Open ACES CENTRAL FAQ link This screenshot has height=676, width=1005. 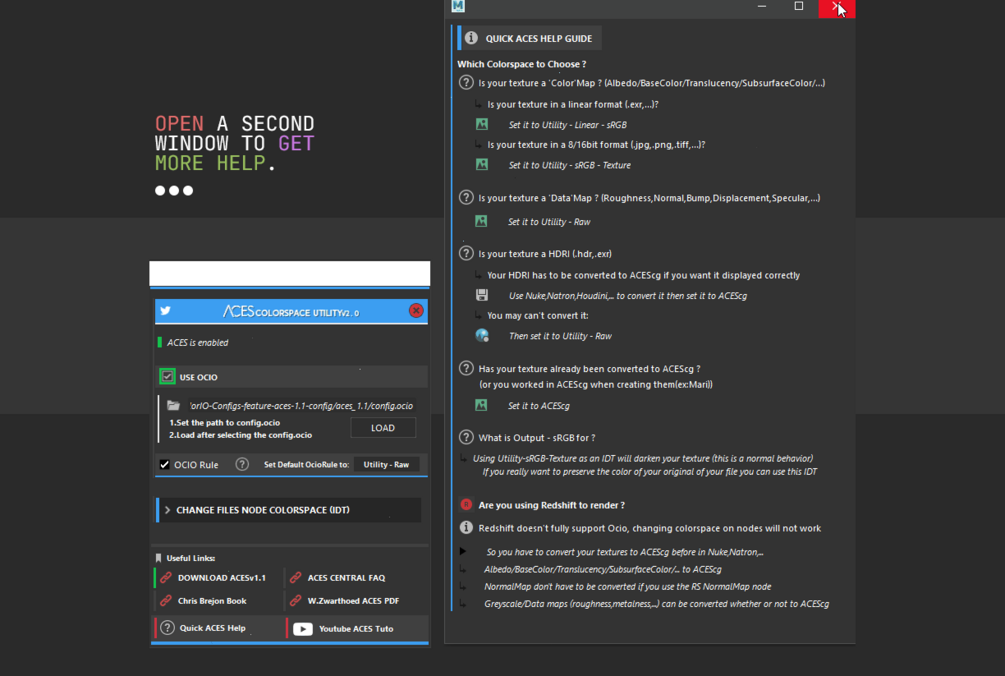(346, 578)
